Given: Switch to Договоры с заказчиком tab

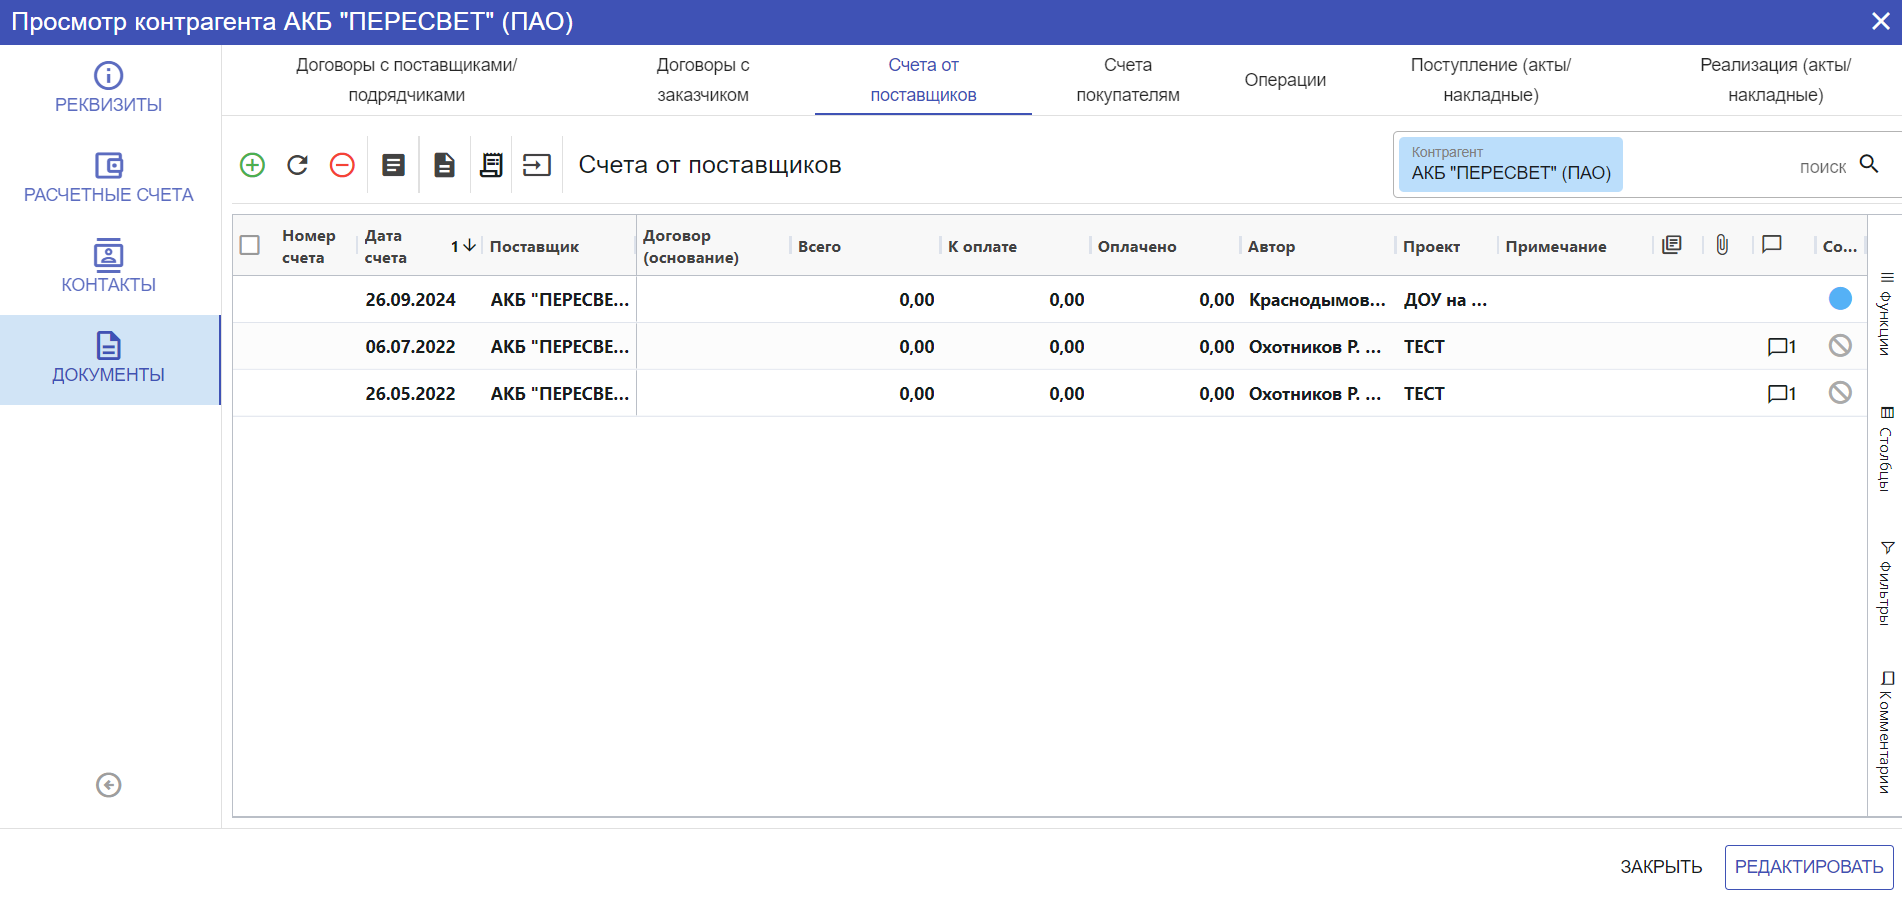Looking at the screenshot, I should tap(703, 80).
